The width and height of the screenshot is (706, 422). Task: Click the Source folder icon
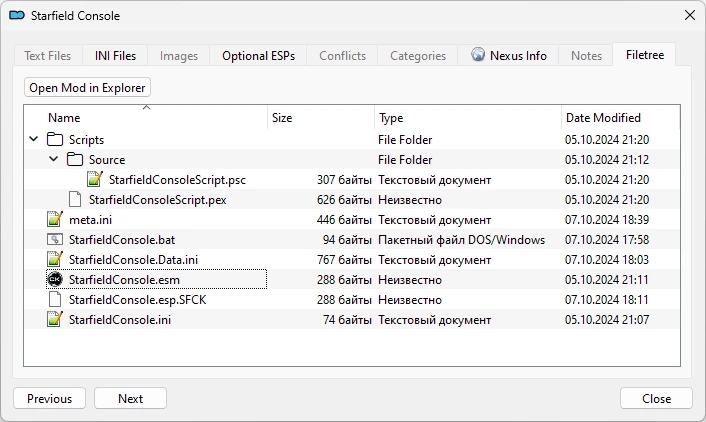[75, 159]
